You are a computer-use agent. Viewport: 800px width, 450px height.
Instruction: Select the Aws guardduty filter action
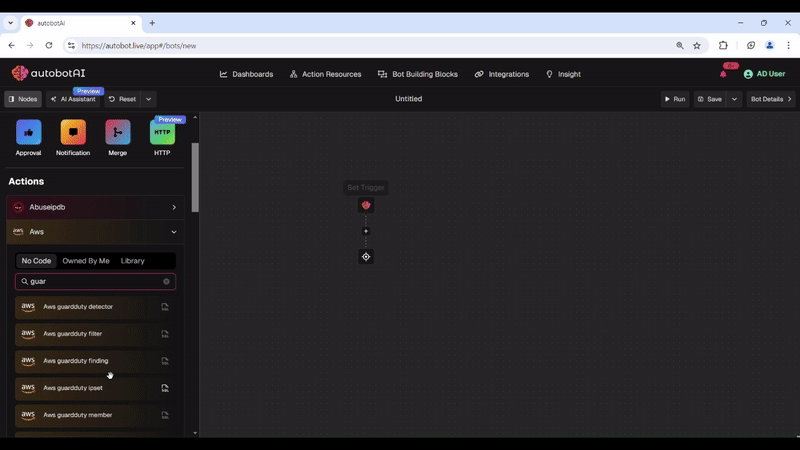click(95, 334)
